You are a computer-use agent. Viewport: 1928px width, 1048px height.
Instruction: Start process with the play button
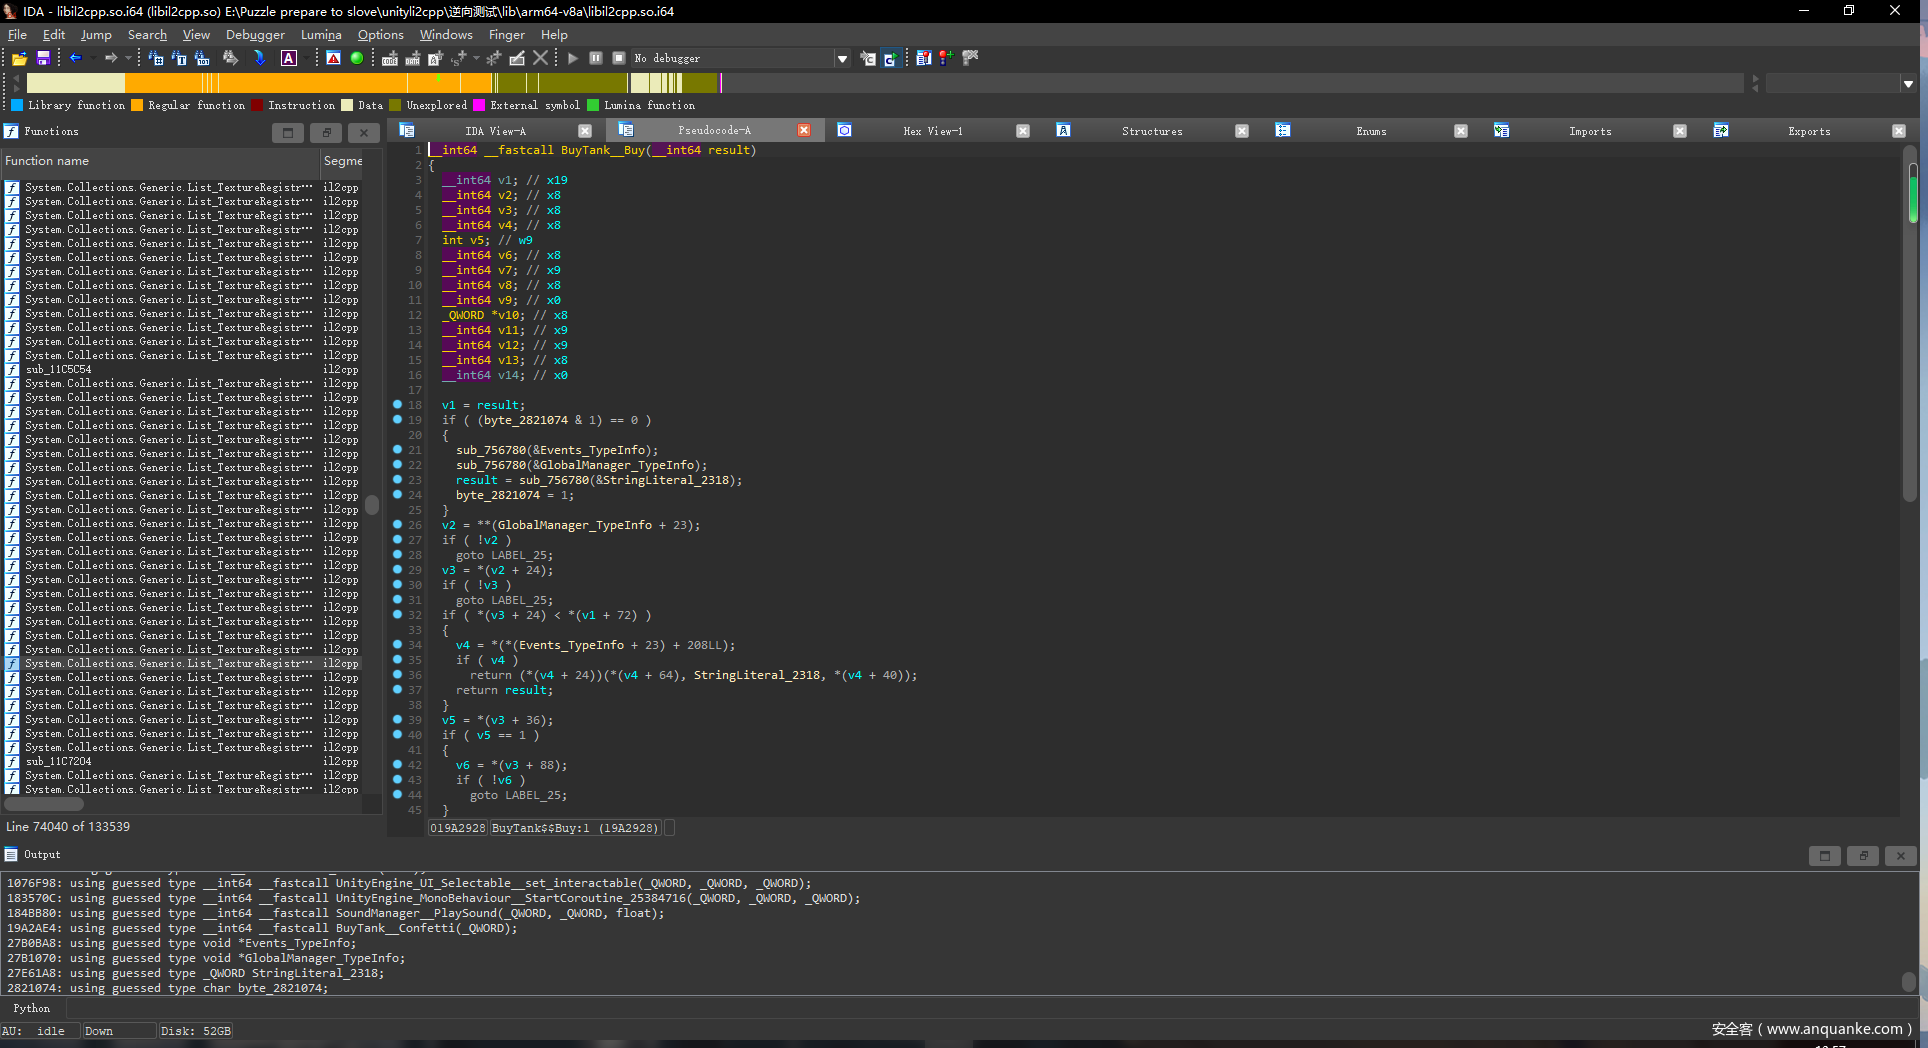(573, 58)
